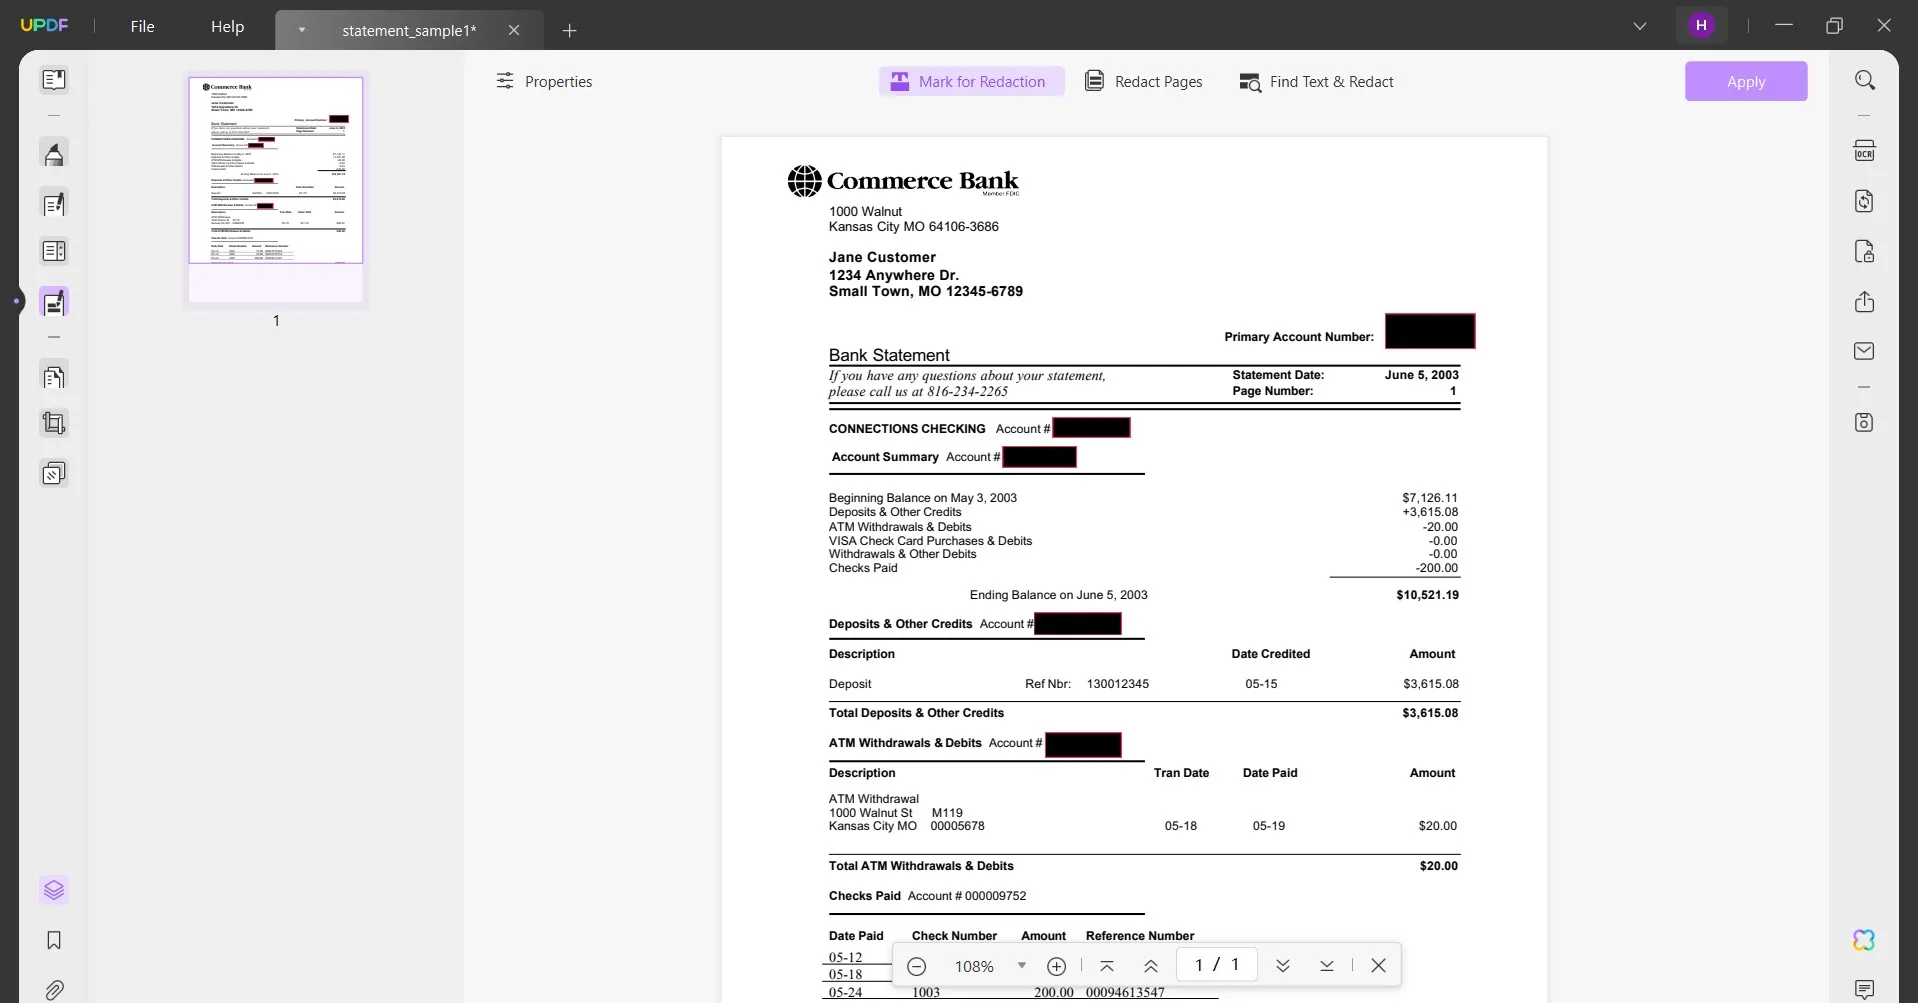1918x1003 pixels.
Task: Select page 1 thumbnail
Action: 276,189
